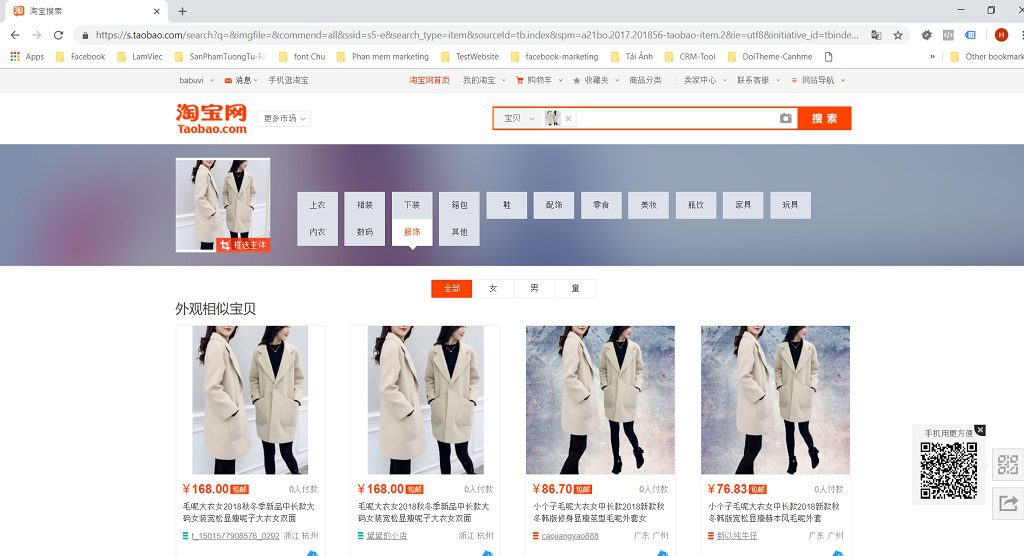1024x556 pixels.
Task: Choose the 全部 filter tab
Action: point(452,288)
